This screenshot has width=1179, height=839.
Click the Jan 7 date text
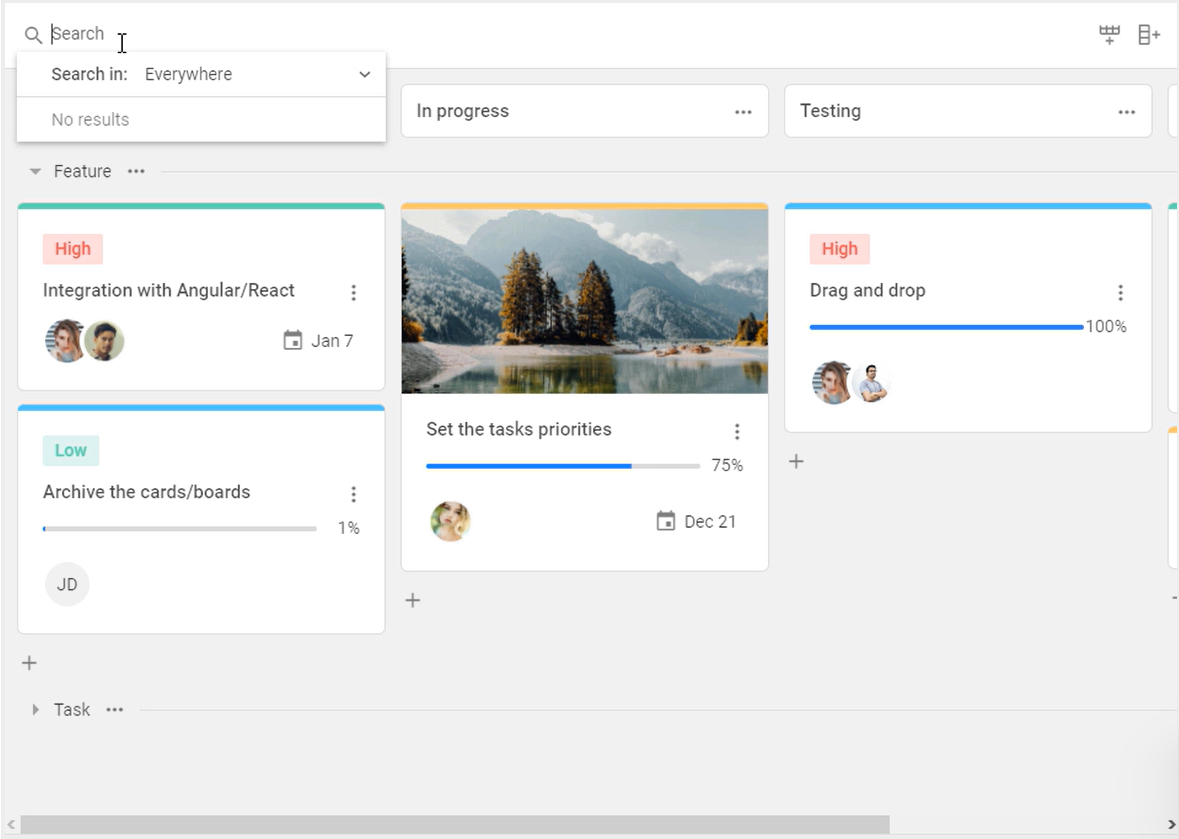point(332,341)
